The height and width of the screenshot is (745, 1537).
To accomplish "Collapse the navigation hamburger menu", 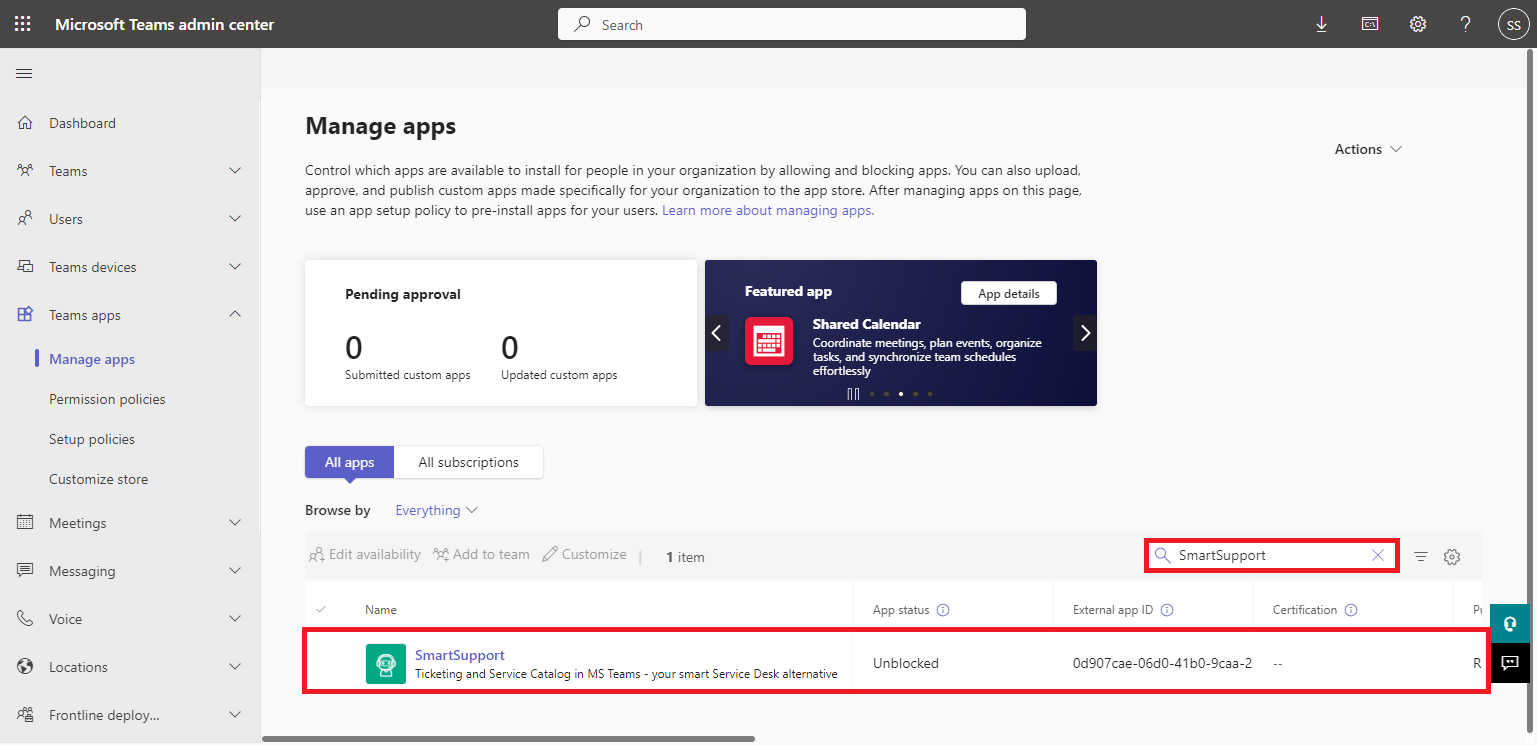I will point(24,73).
